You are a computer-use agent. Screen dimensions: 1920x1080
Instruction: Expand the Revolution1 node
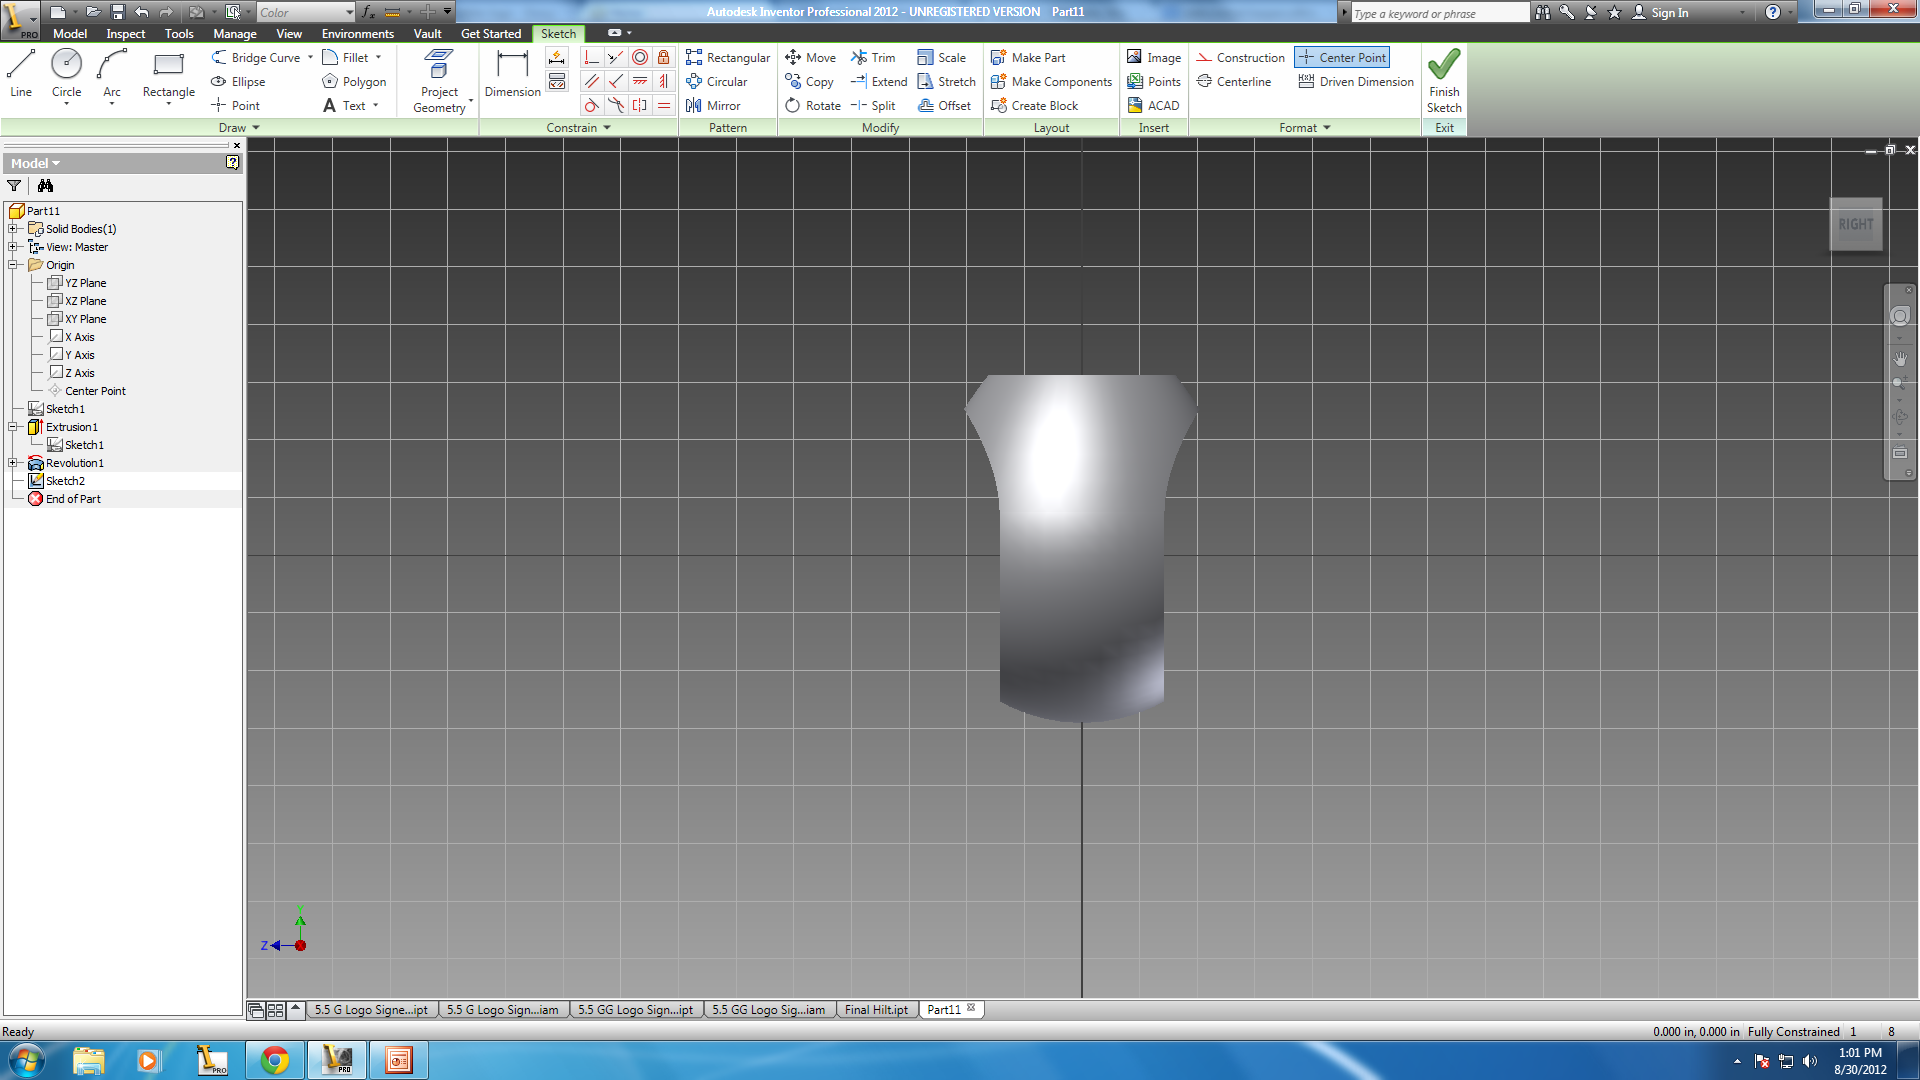13,463
